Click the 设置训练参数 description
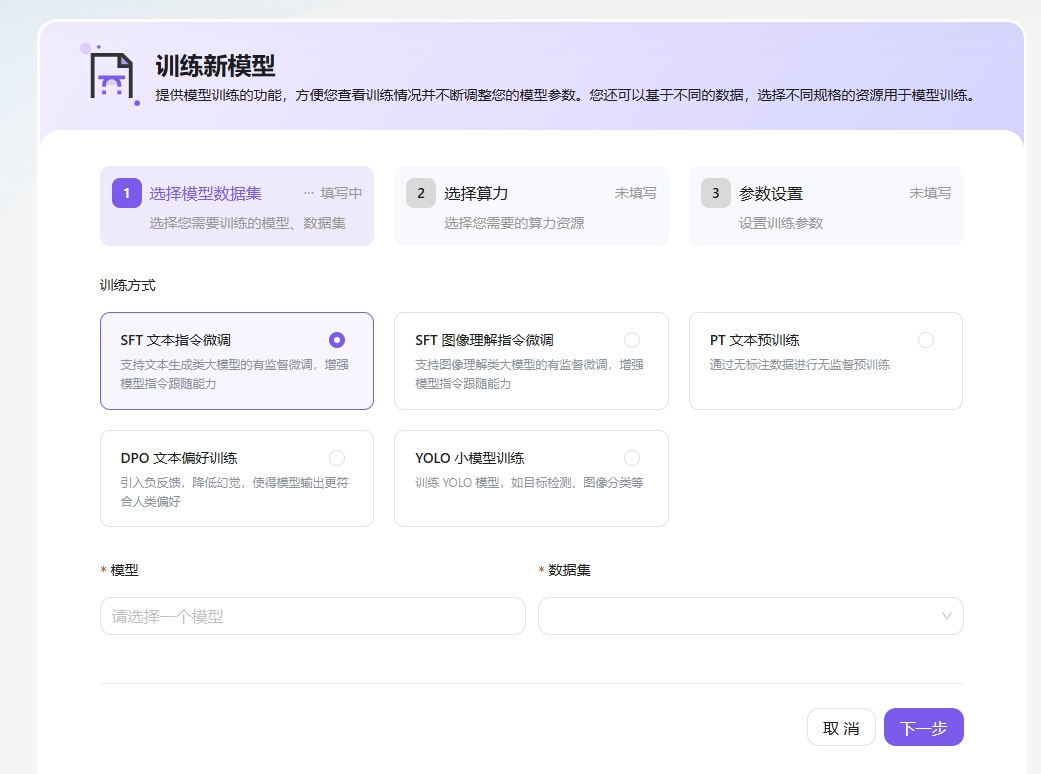 click(781, 223)
